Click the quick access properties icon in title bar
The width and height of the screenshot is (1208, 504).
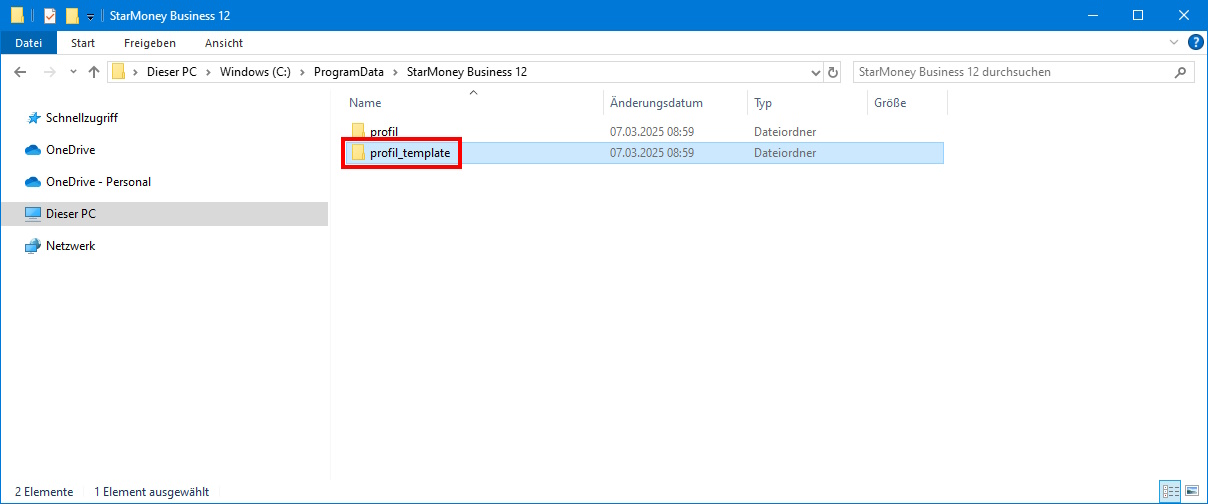49,15
